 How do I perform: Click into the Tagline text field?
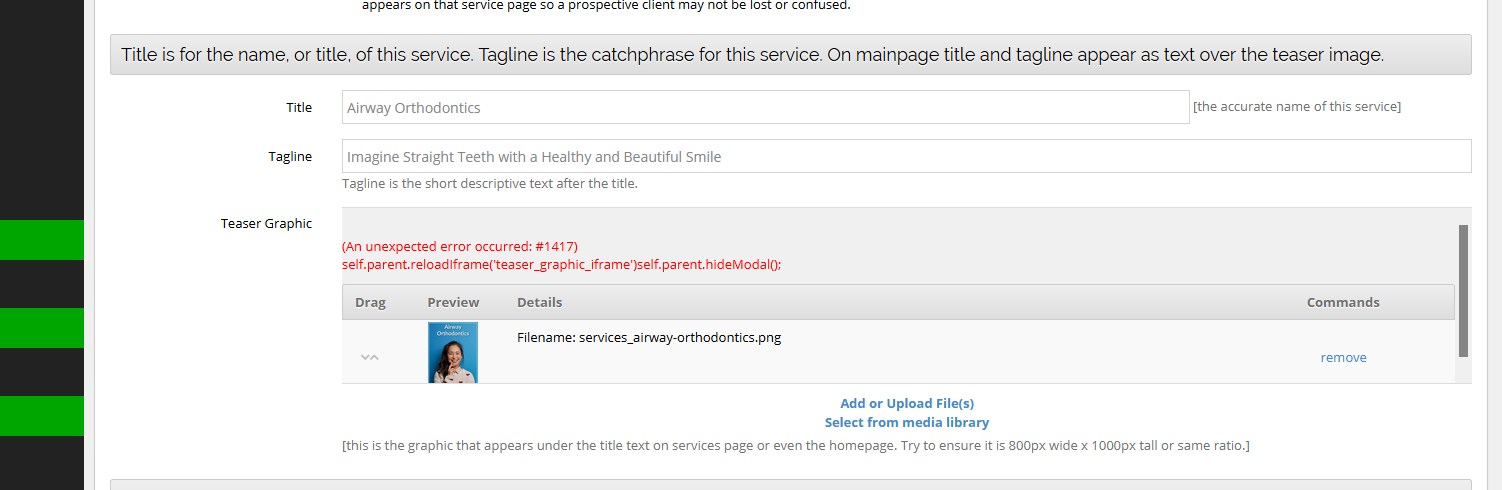906,156
